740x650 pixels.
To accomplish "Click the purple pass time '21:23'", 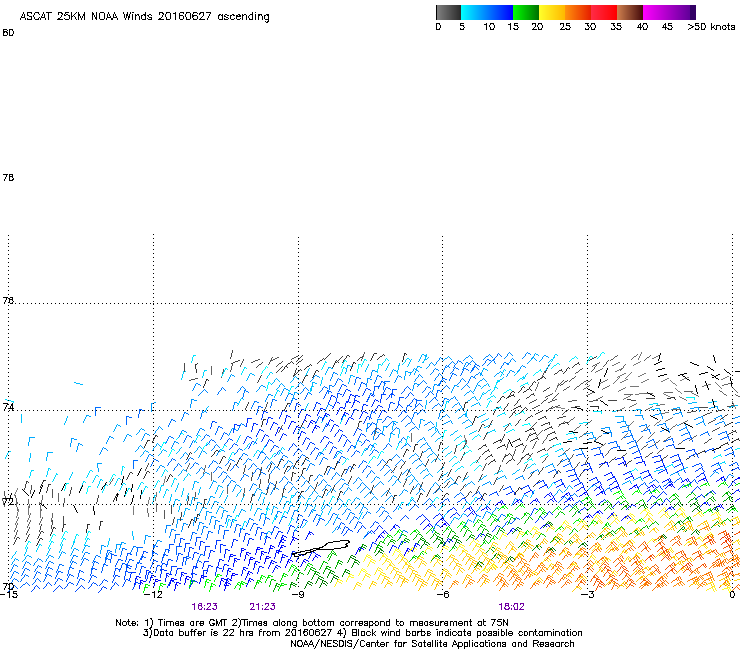I will tap(262, 607).
